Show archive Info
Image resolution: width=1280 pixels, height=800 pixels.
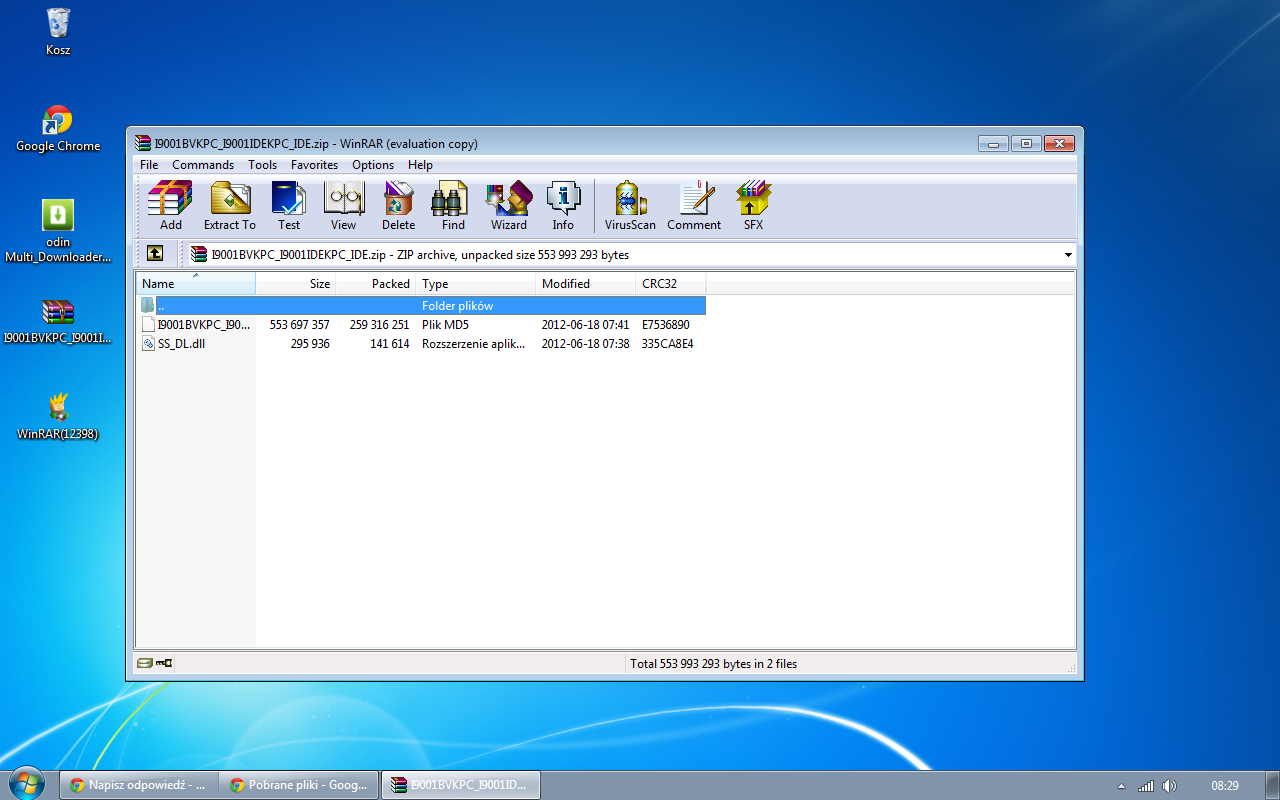point(563,206)
